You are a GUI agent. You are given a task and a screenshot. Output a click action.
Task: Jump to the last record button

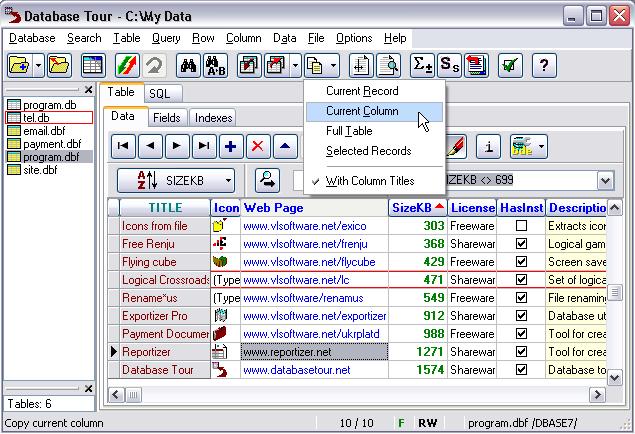click(x=204, y=146)
